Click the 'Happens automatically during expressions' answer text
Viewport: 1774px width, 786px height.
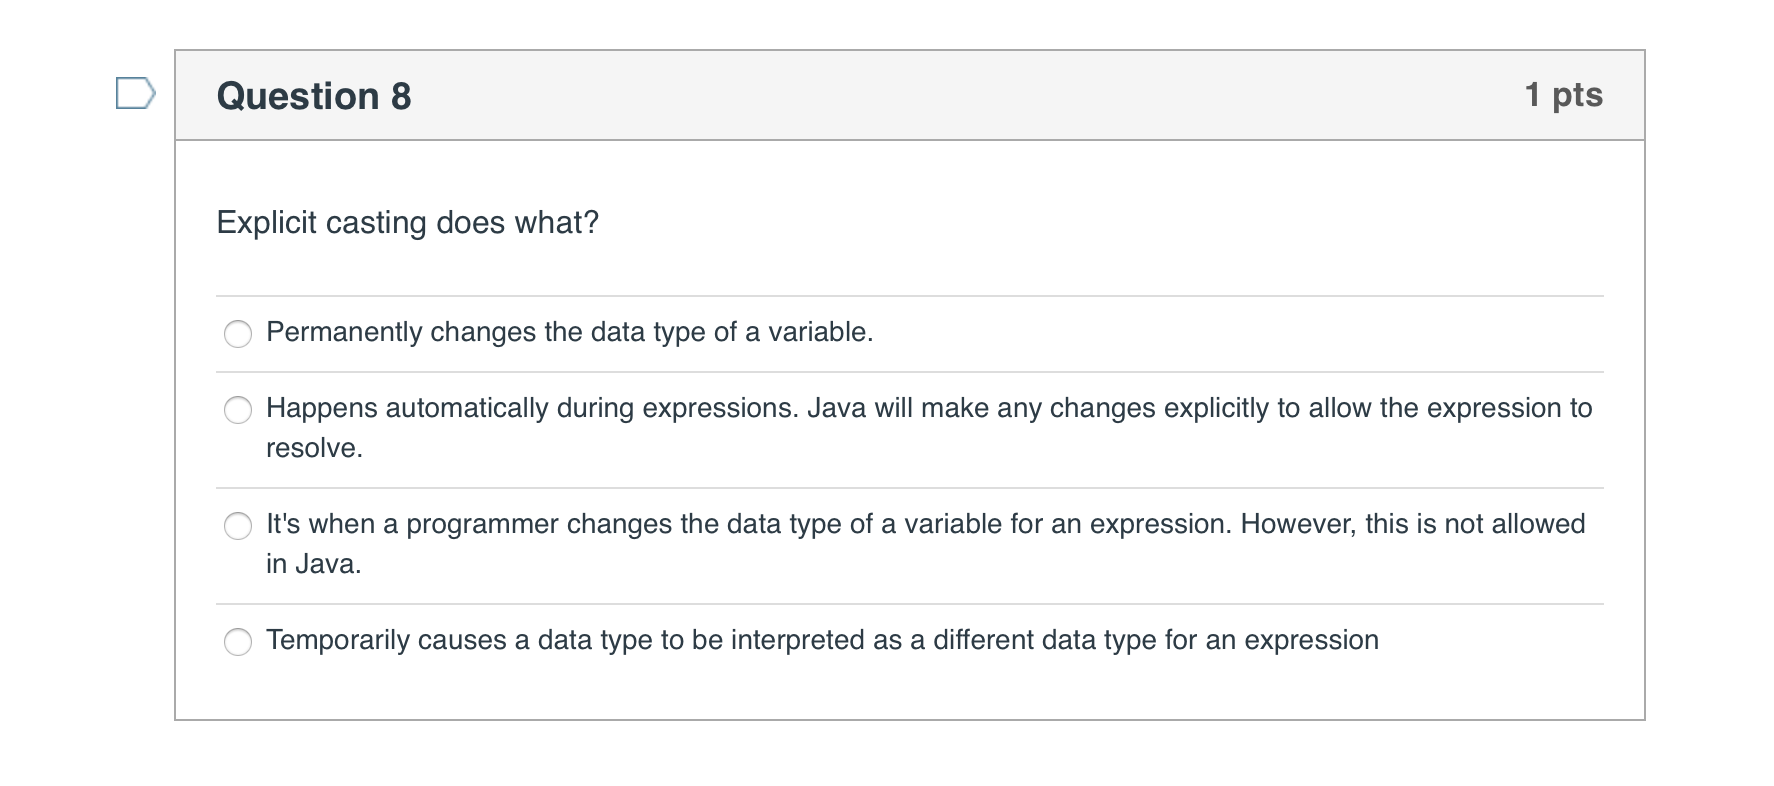929,428
